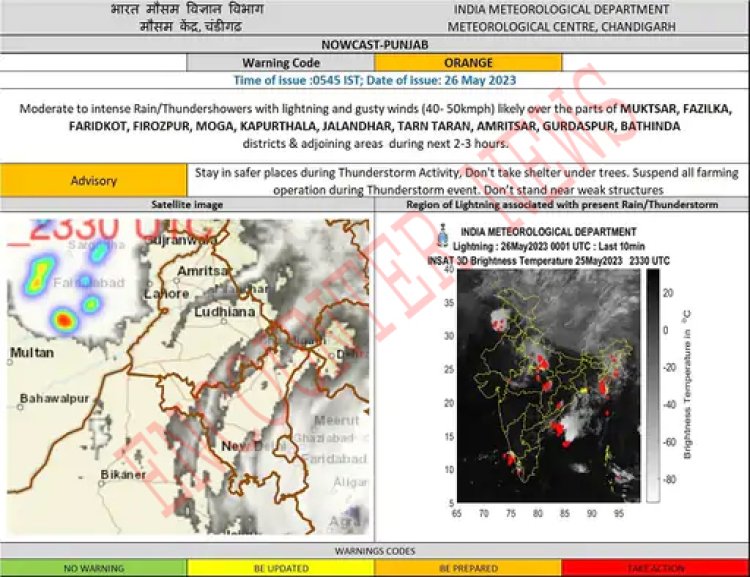This screenshot has width=750, height=577.
Task: Click the NOWCAST-PUNJAB title
Action: pos(375,45)
